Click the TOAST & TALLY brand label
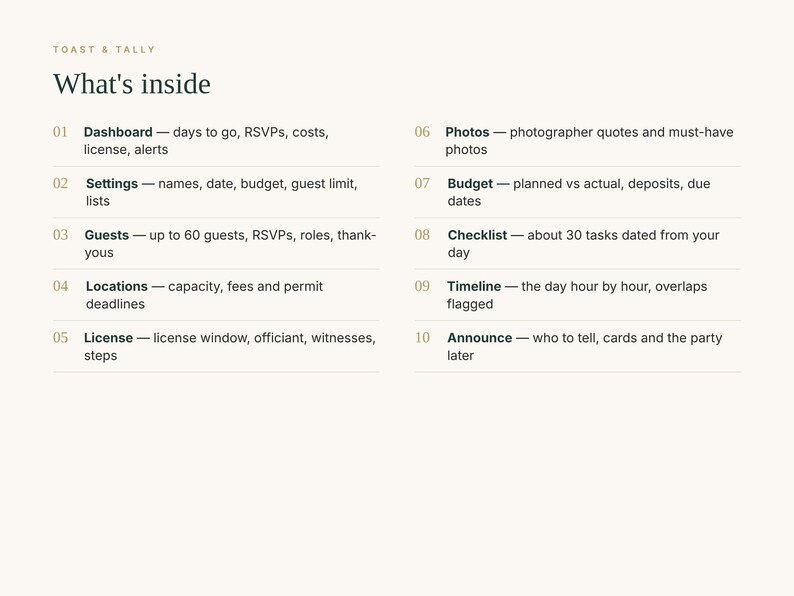The width and height of the screenshot is (794, 596). (104, 50)
